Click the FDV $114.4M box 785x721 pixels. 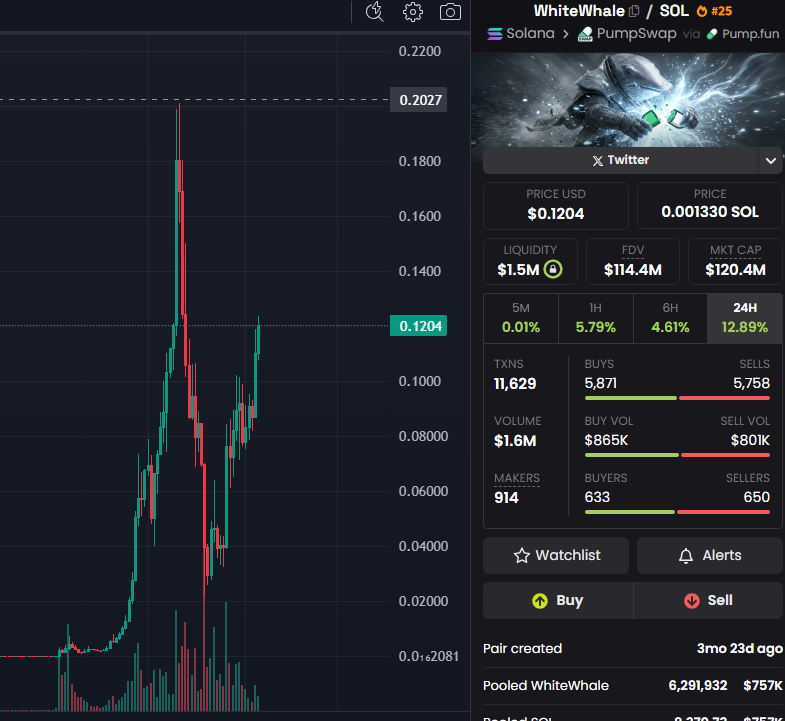pyautogui.click(x=633, y=261)
